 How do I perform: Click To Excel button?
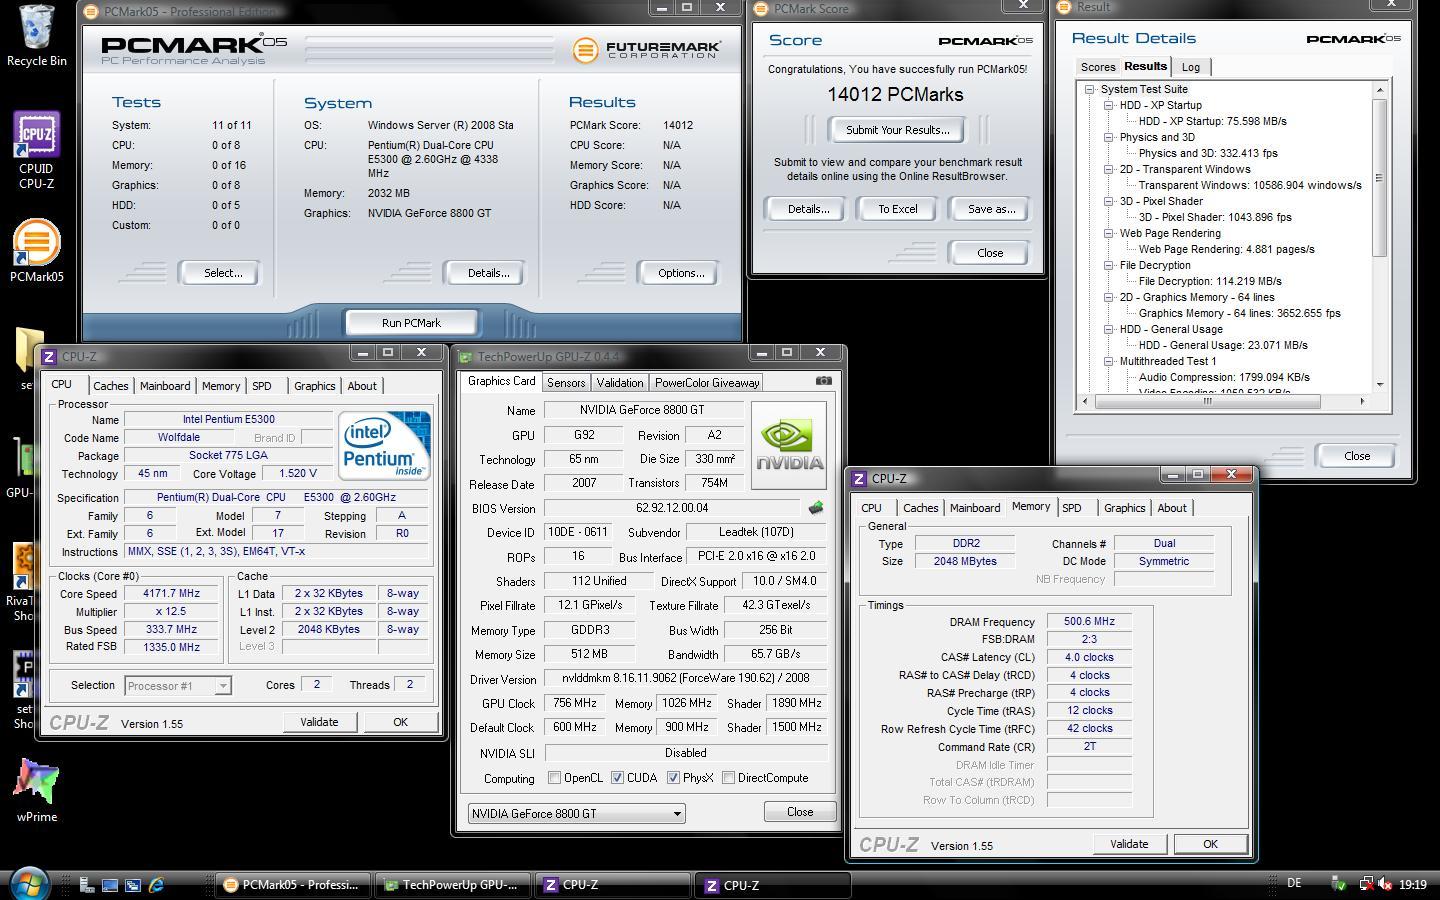[x=898, y=209]
